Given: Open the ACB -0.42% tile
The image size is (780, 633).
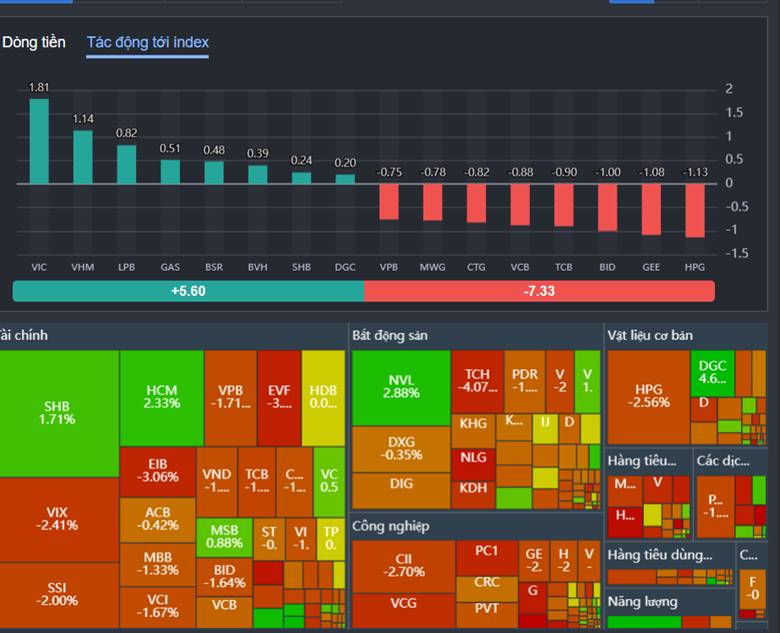Looking at the screenshot, I should (x=158, y=520).
